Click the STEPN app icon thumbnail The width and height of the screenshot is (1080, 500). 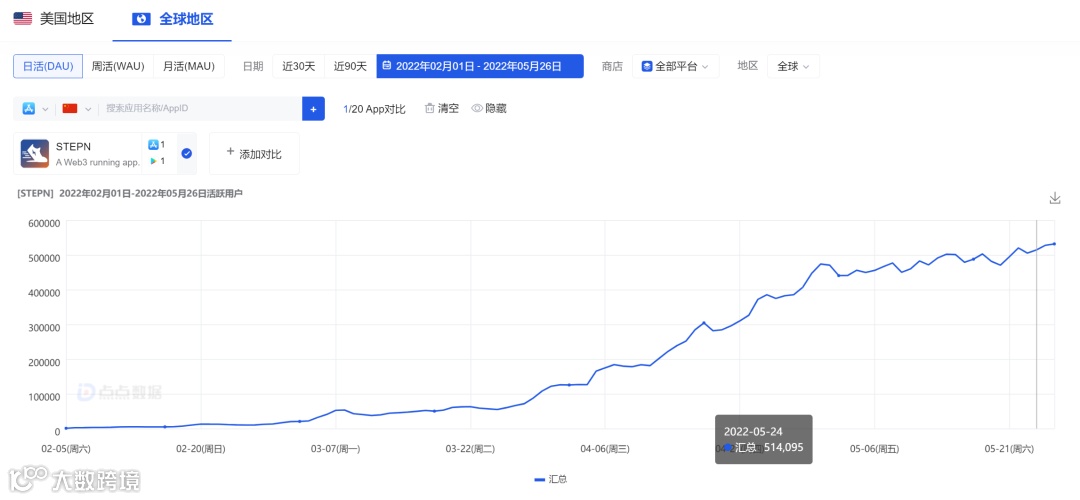point(34,154)
